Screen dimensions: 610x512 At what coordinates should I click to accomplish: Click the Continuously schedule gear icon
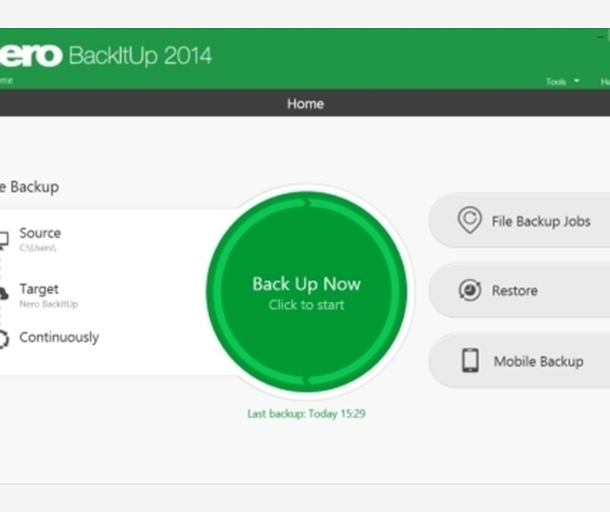3,339
